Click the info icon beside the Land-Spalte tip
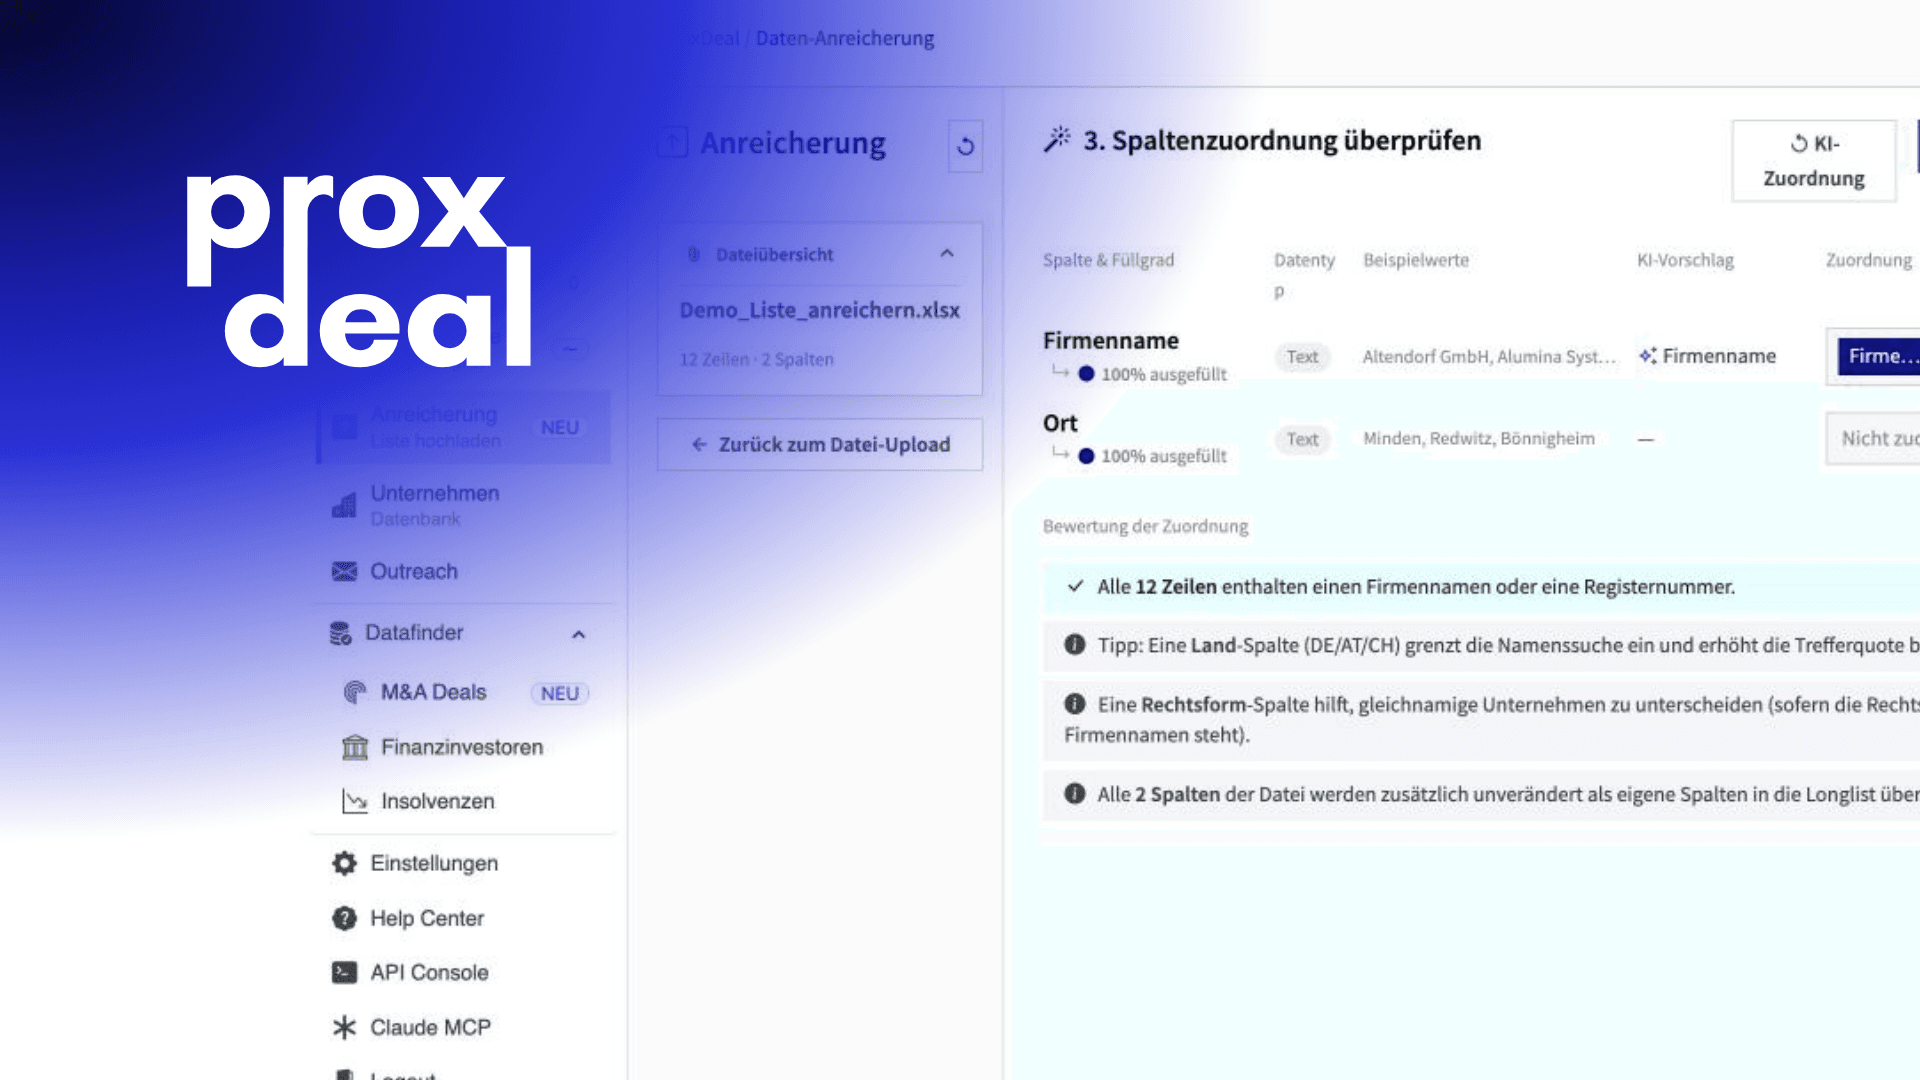 pos(1075,645)
